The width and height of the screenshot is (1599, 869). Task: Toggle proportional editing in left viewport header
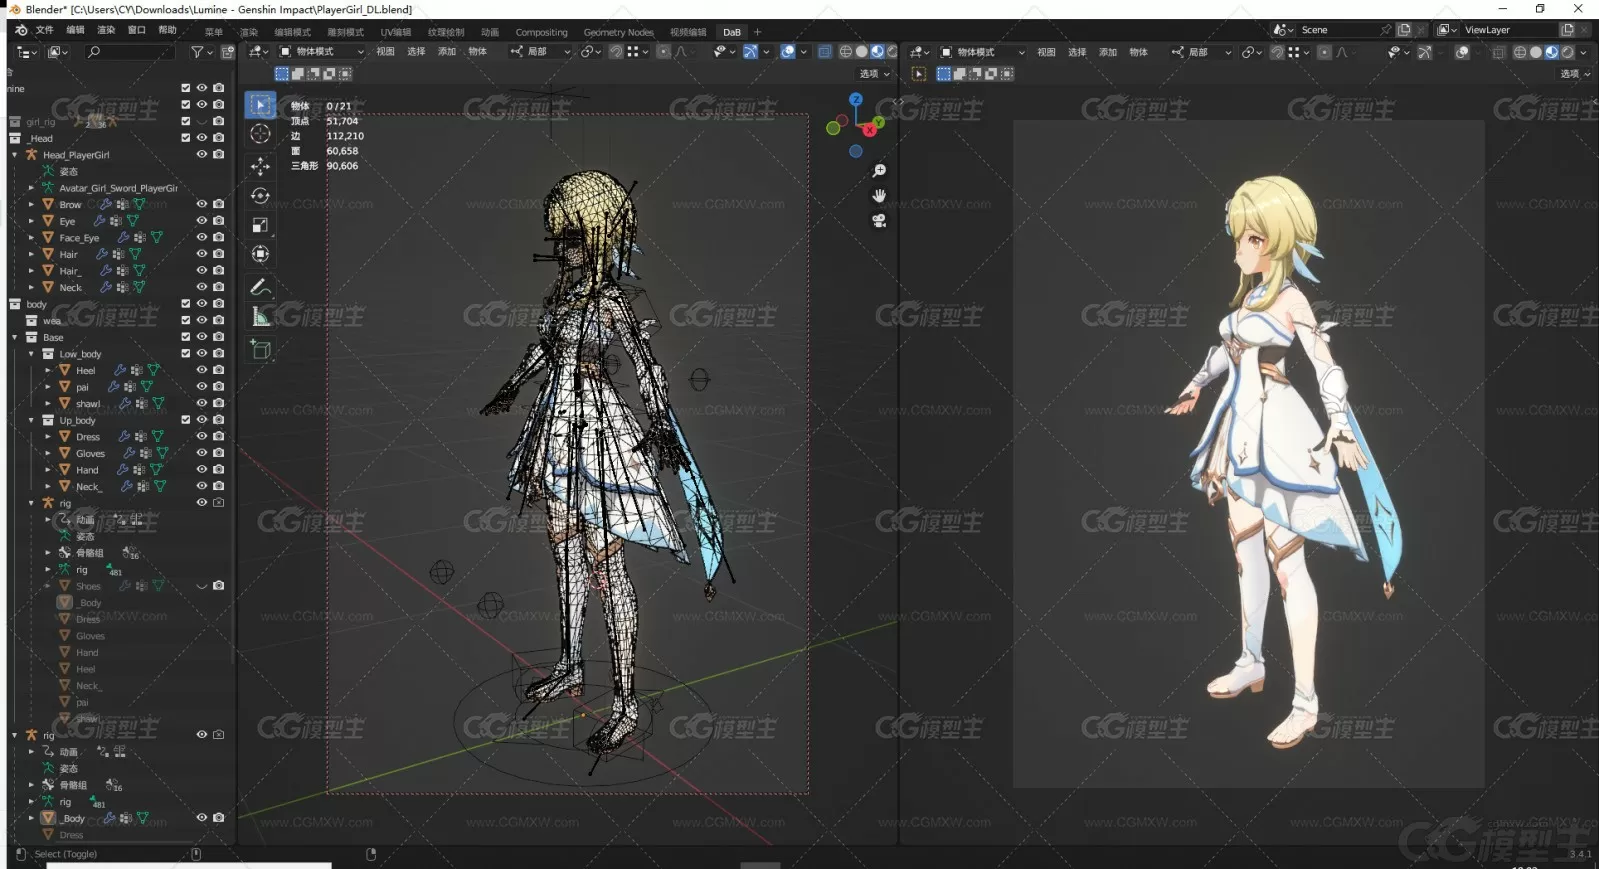664,52
